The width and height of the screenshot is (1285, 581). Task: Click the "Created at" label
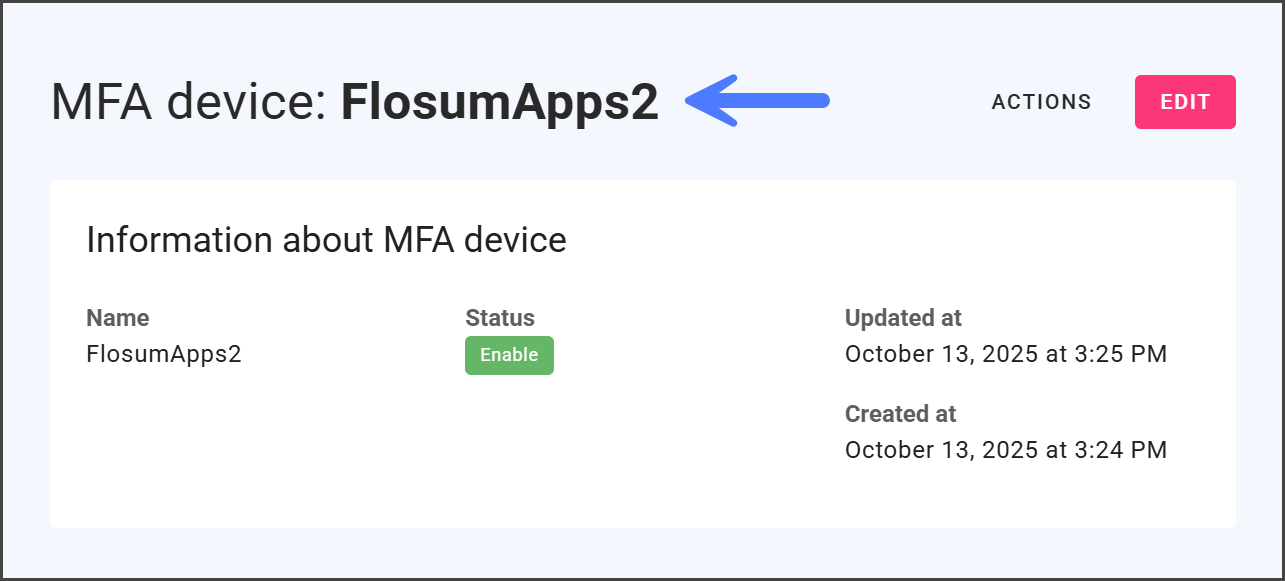900,414
